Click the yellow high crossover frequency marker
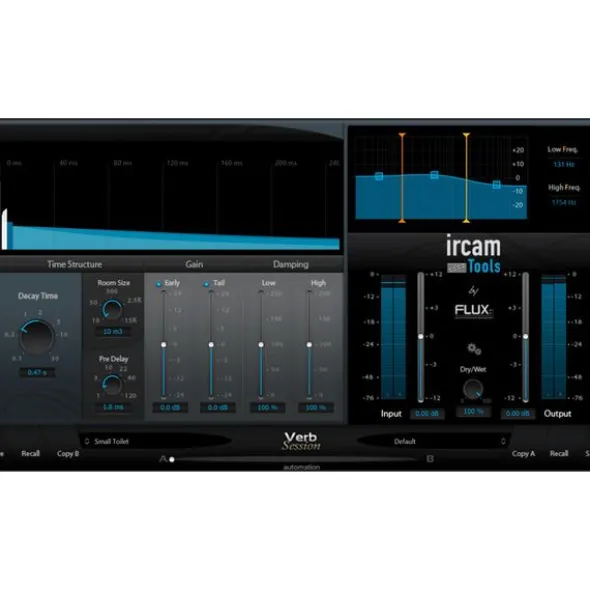Screen dimensions: 590x591 pyautogui.click(x=466, y=178)
